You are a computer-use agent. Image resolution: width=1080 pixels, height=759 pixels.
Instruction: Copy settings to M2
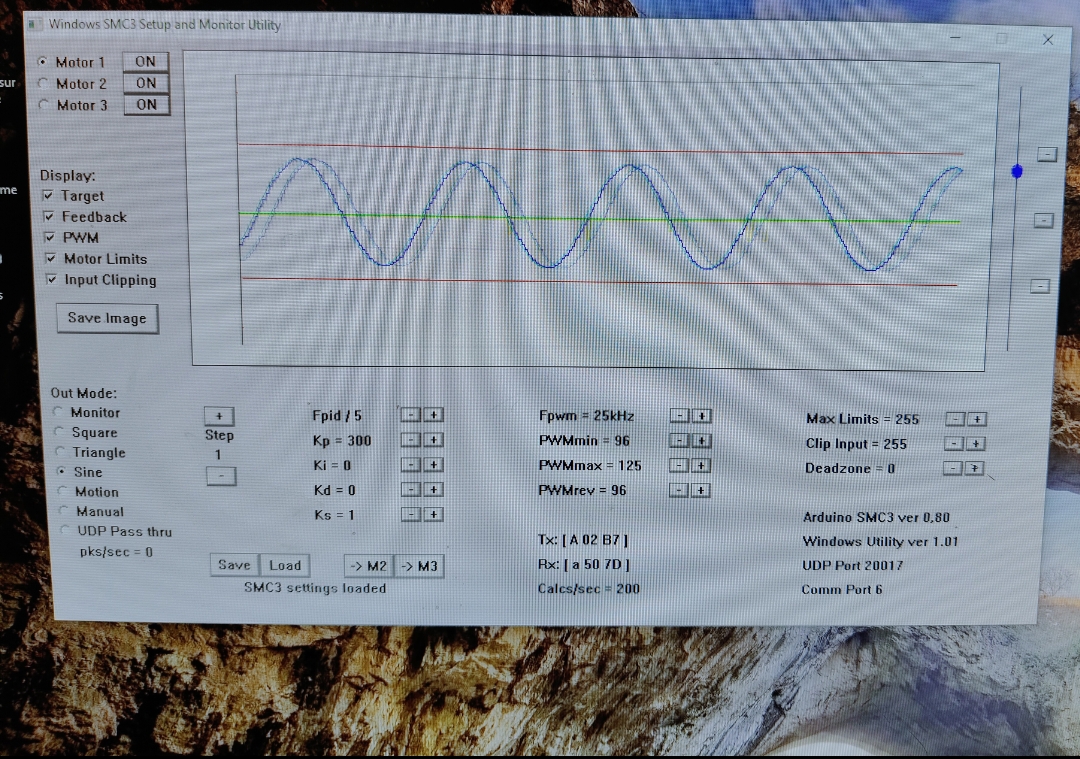368,566
